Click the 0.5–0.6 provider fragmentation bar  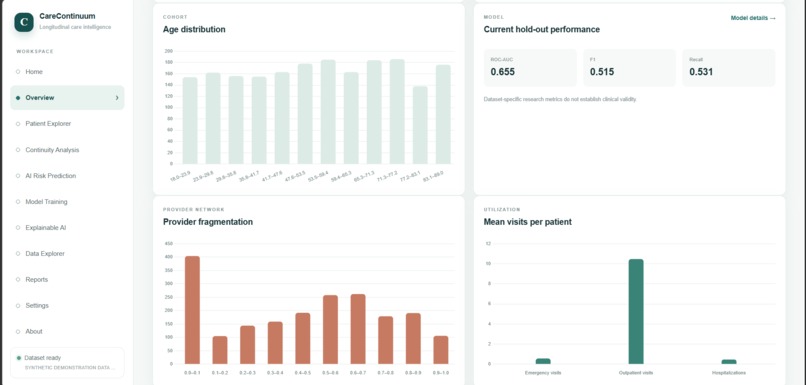331,329
